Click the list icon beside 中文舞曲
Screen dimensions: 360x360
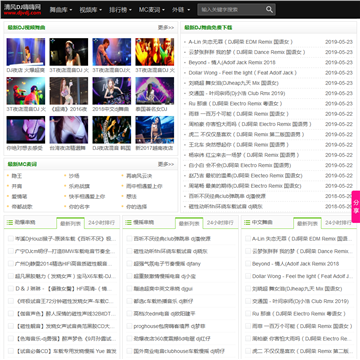pos(247,222)
